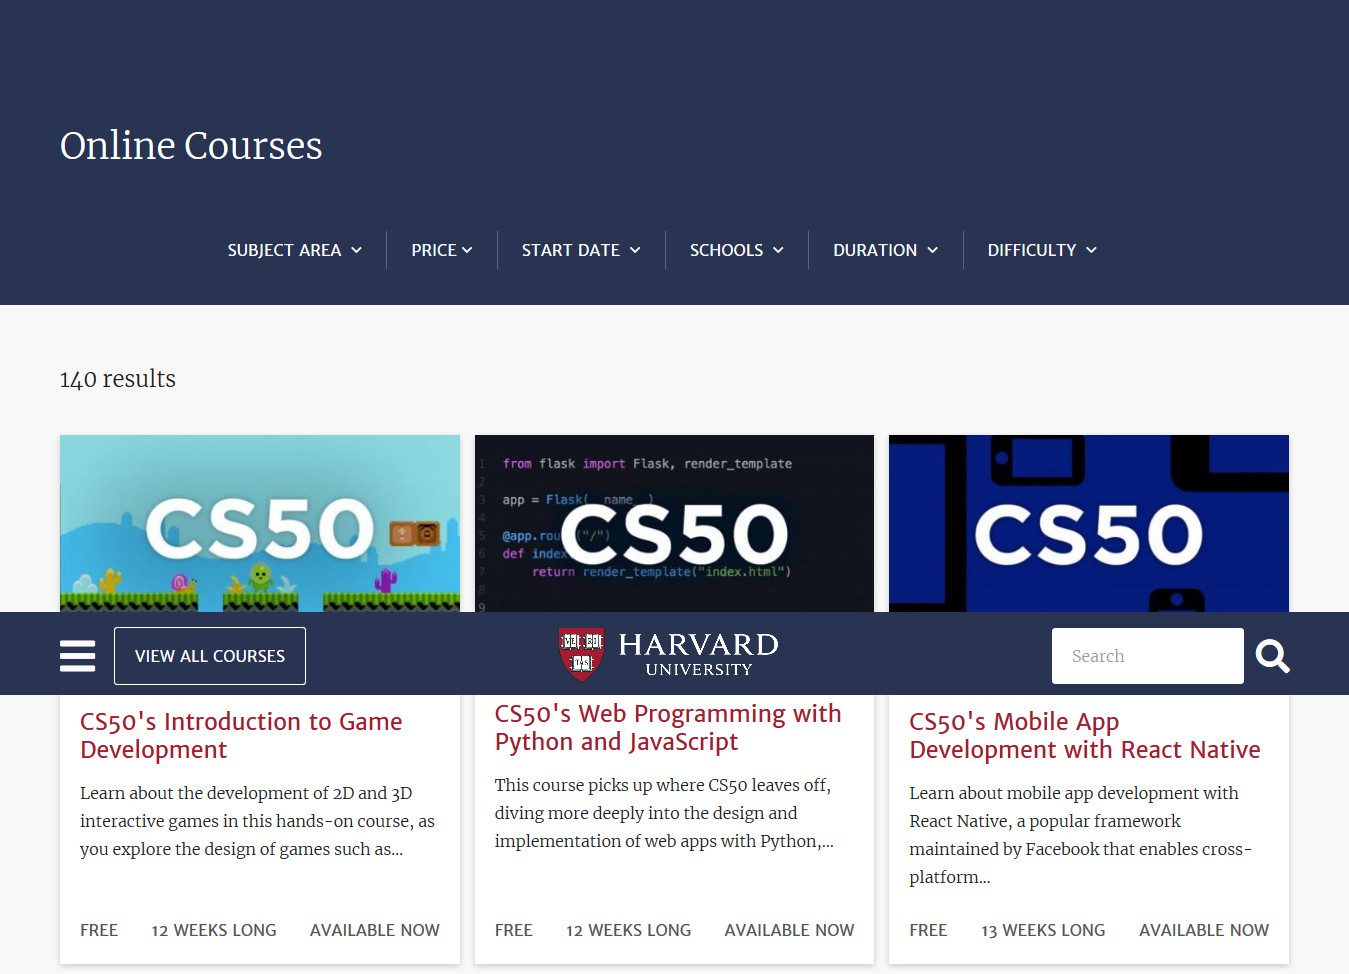Screen dimensions: 1349x974
Task: Open CS50's Mobile App Development with React Native
Action: point(1085,735)
